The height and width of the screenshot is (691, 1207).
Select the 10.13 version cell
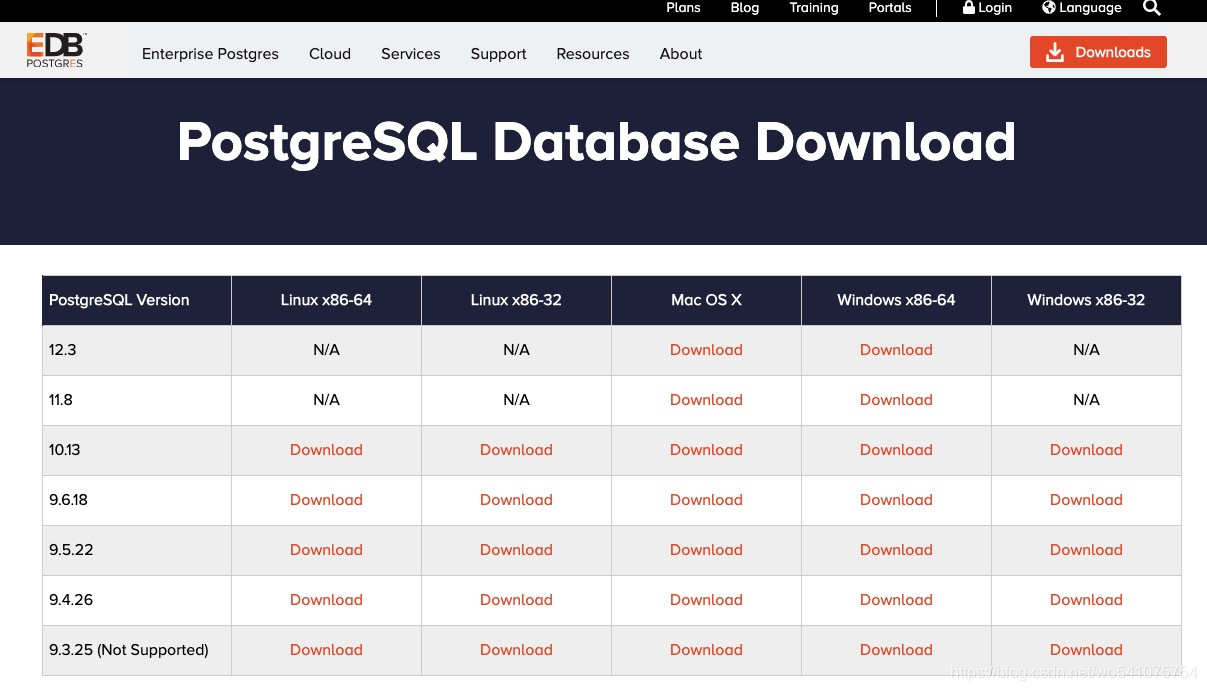(137, 450)
